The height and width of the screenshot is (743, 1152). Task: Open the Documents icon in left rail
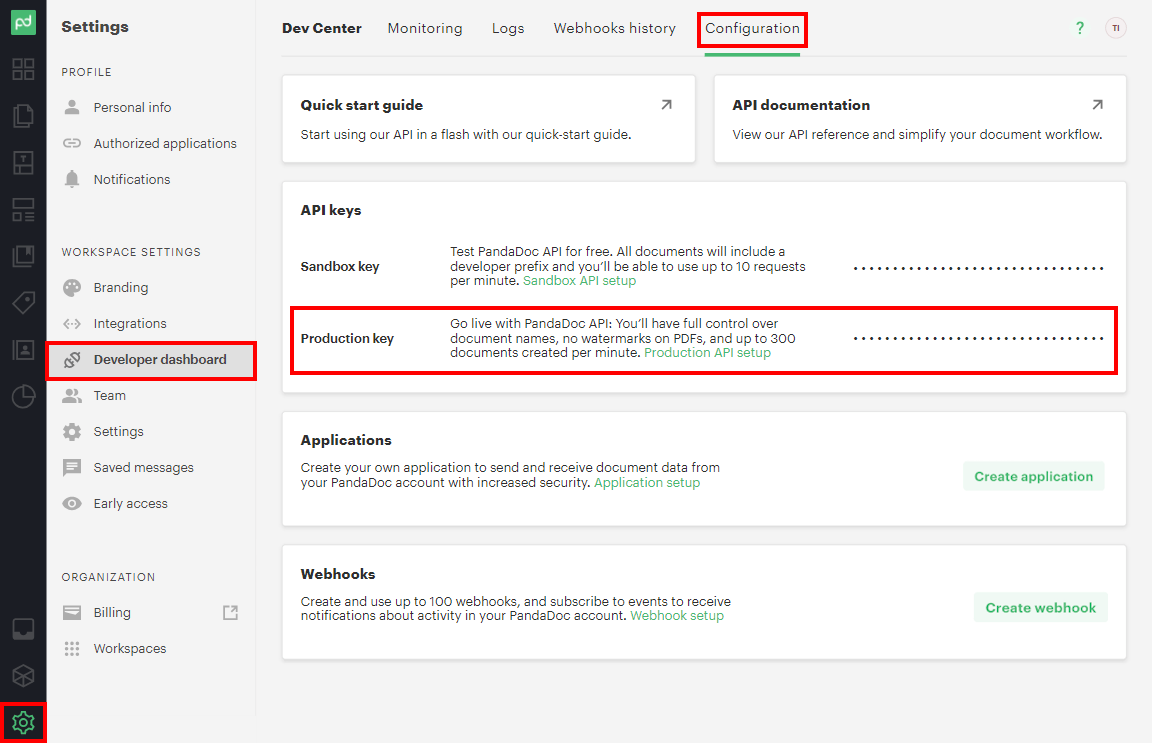tap(24, 115)
